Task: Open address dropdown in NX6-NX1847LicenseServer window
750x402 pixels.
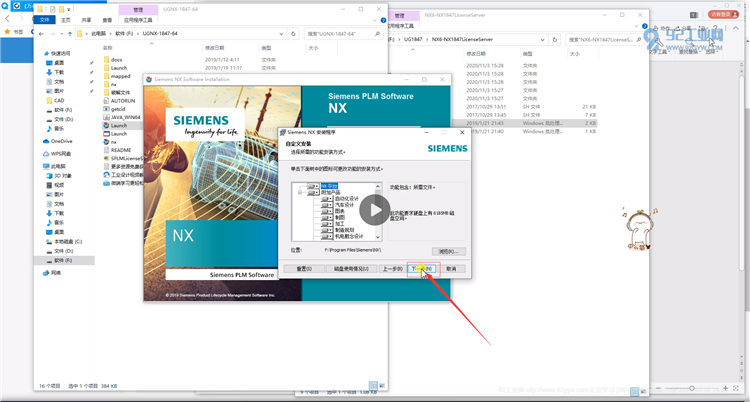Action: 542,40
